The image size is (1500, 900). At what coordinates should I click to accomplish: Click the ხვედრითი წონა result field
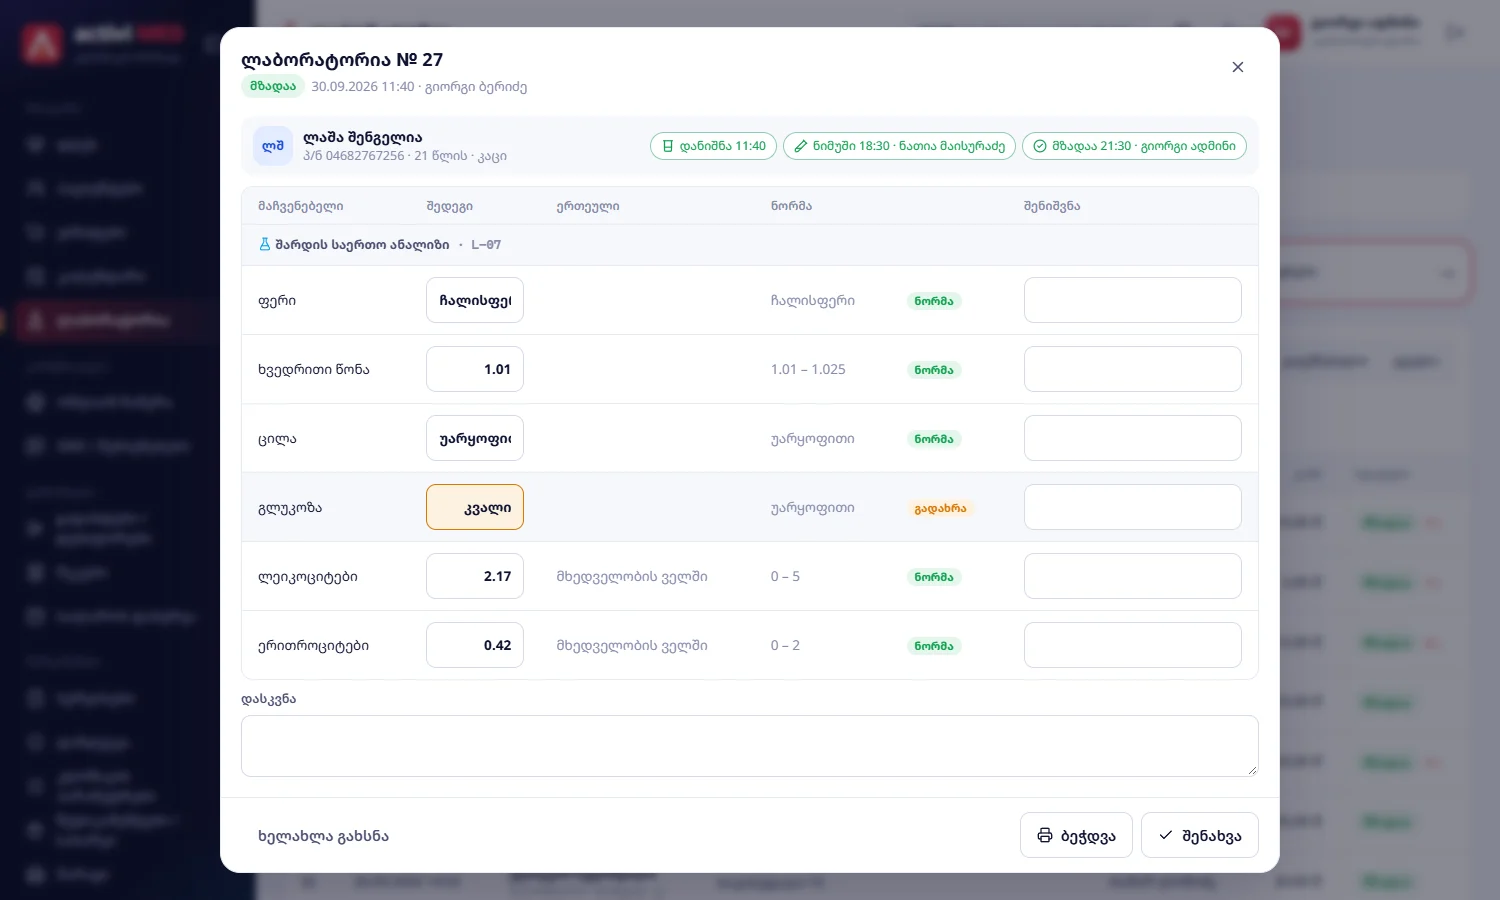click(475, 369)
